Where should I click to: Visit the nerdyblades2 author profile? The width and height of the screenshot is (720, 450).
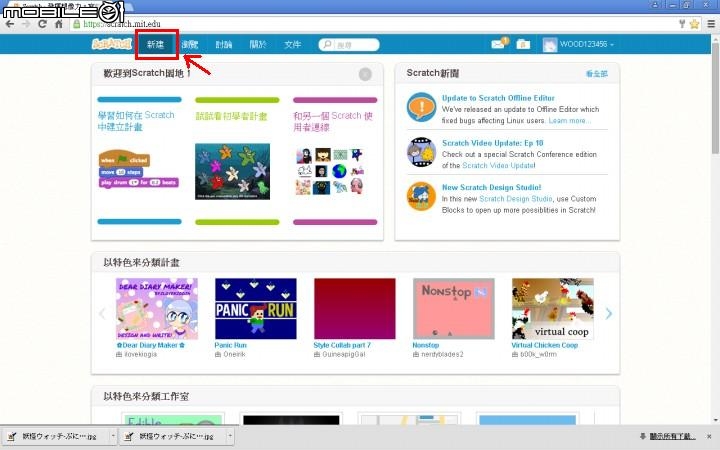(x=443, y=354)
